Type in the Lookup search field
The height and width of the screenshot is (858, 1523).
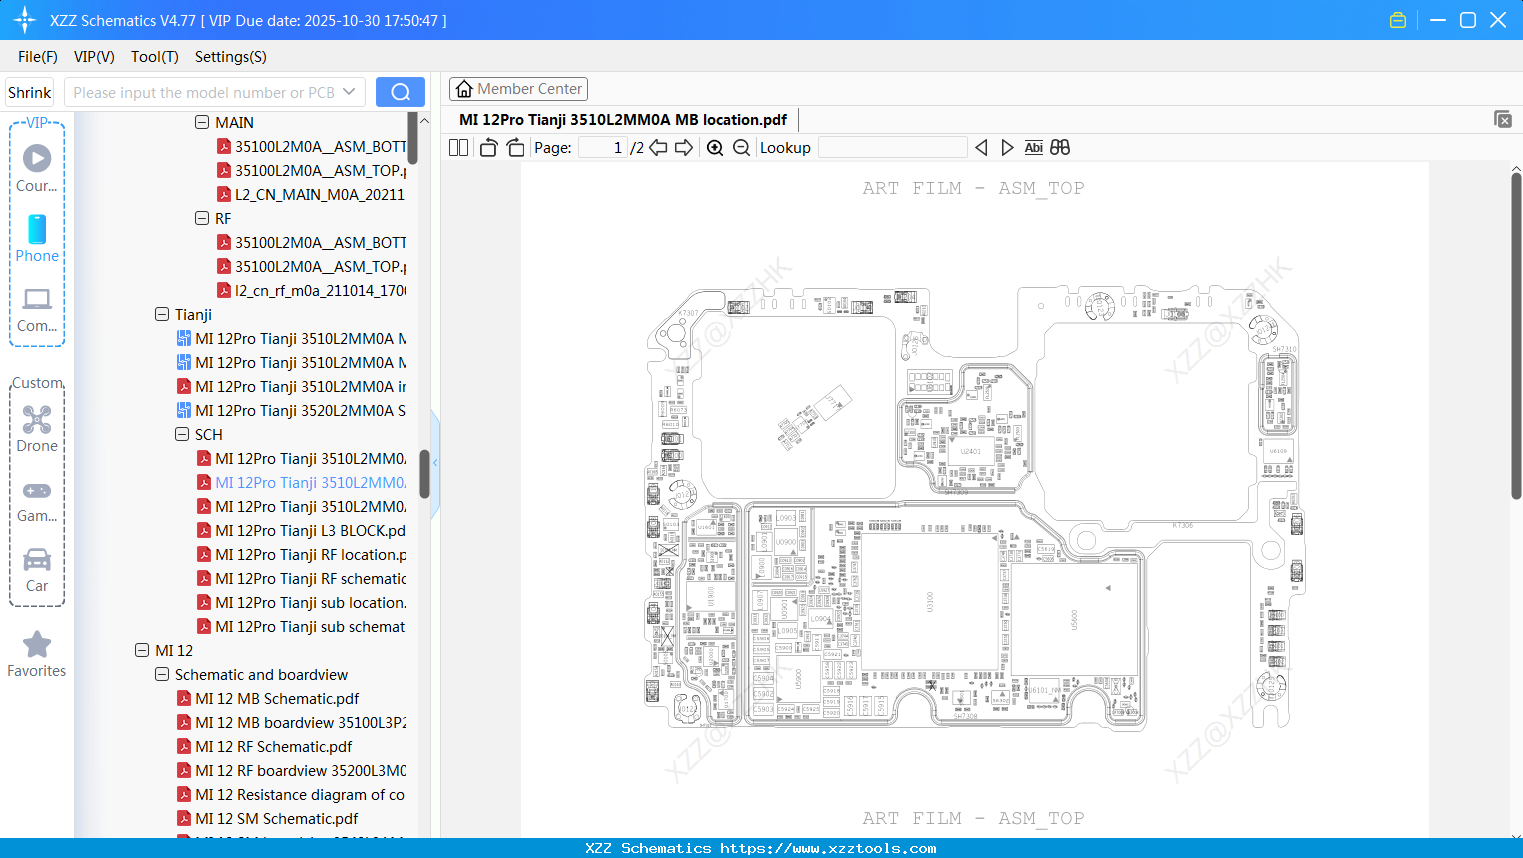(892, 147)
